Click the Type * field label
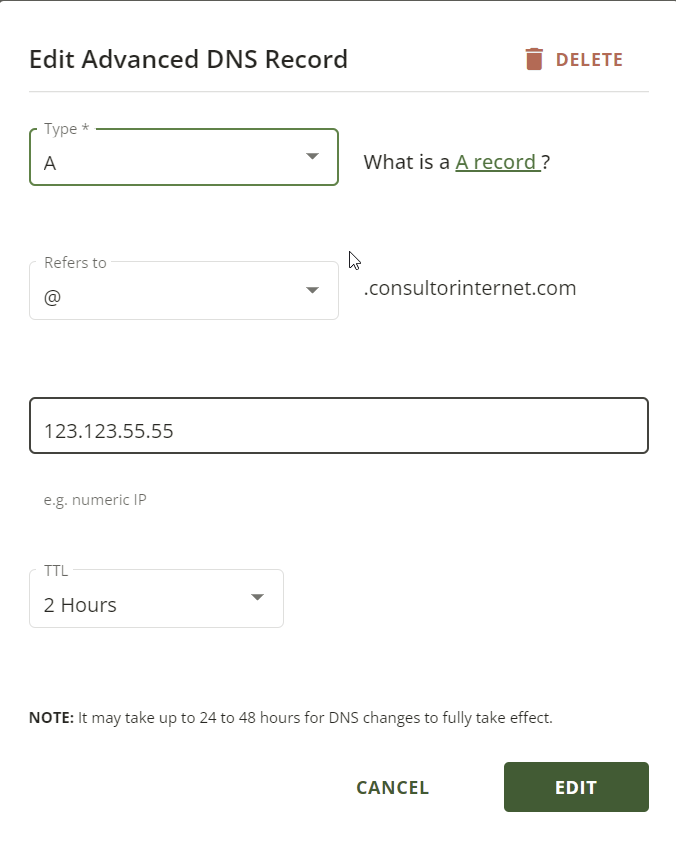 [x=66, y=129]
